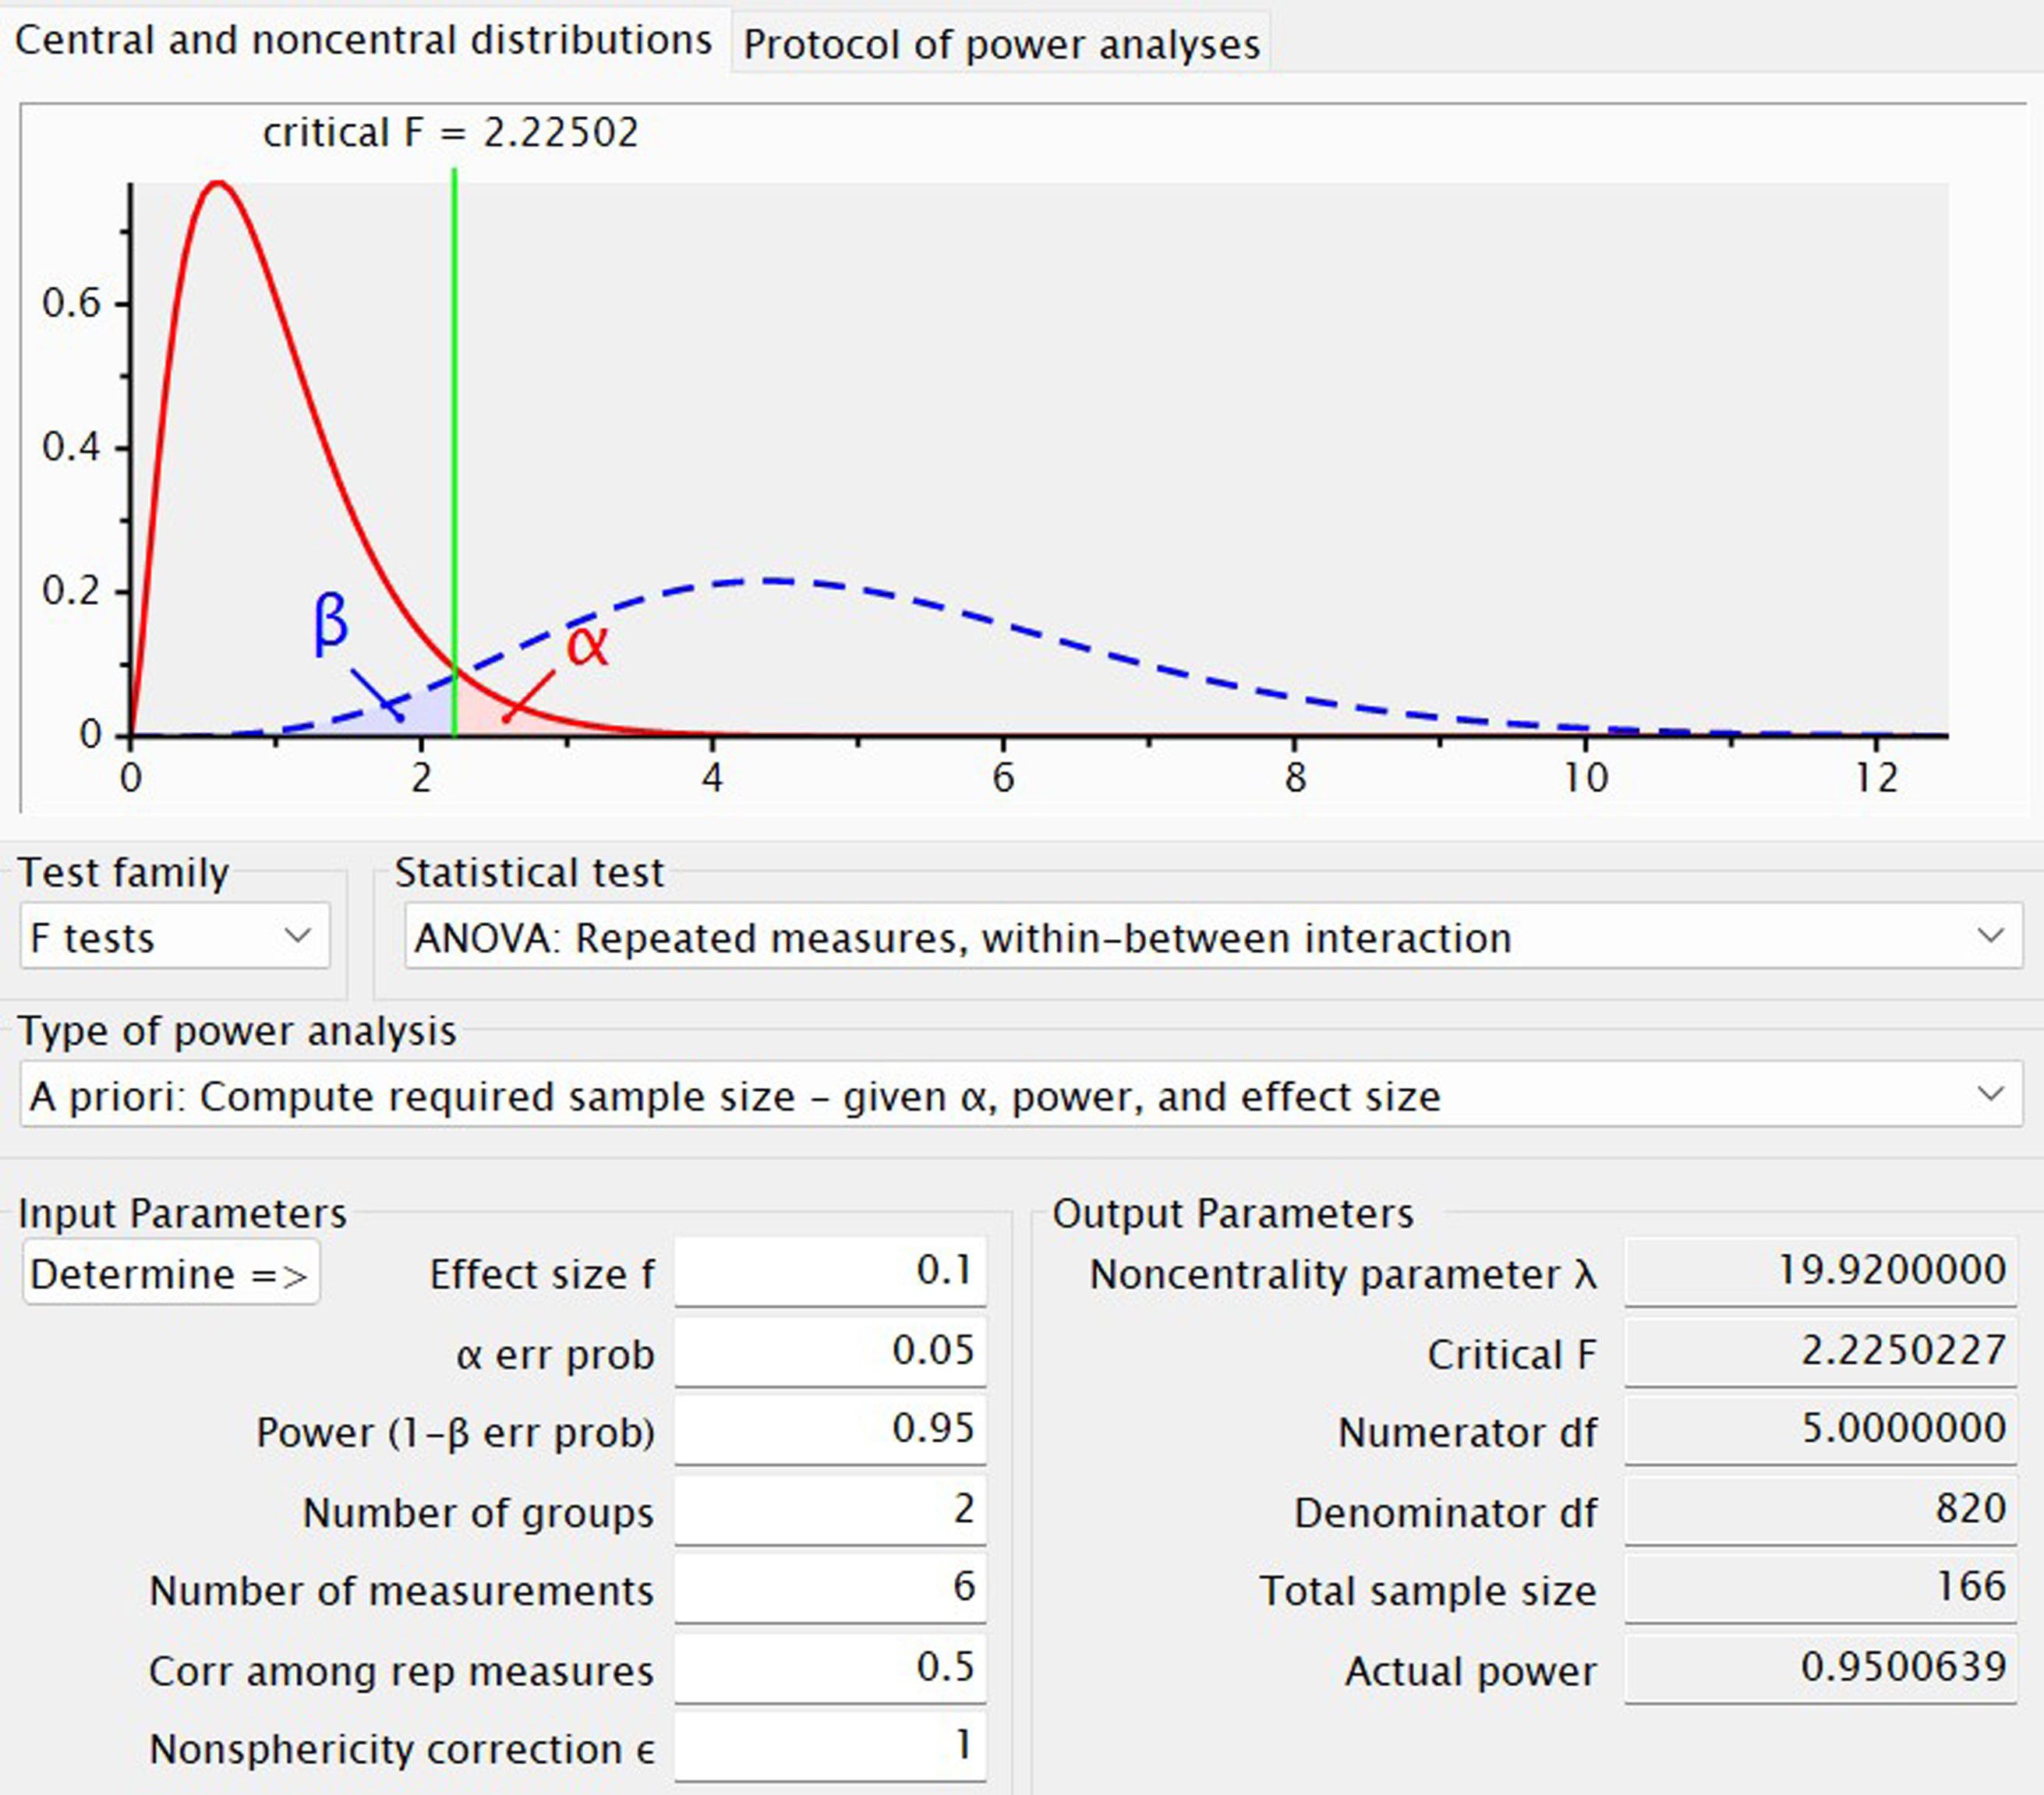The image size is (2044, 1795).
Task: Click the Effect size f input field
Action: (832, 1270)
